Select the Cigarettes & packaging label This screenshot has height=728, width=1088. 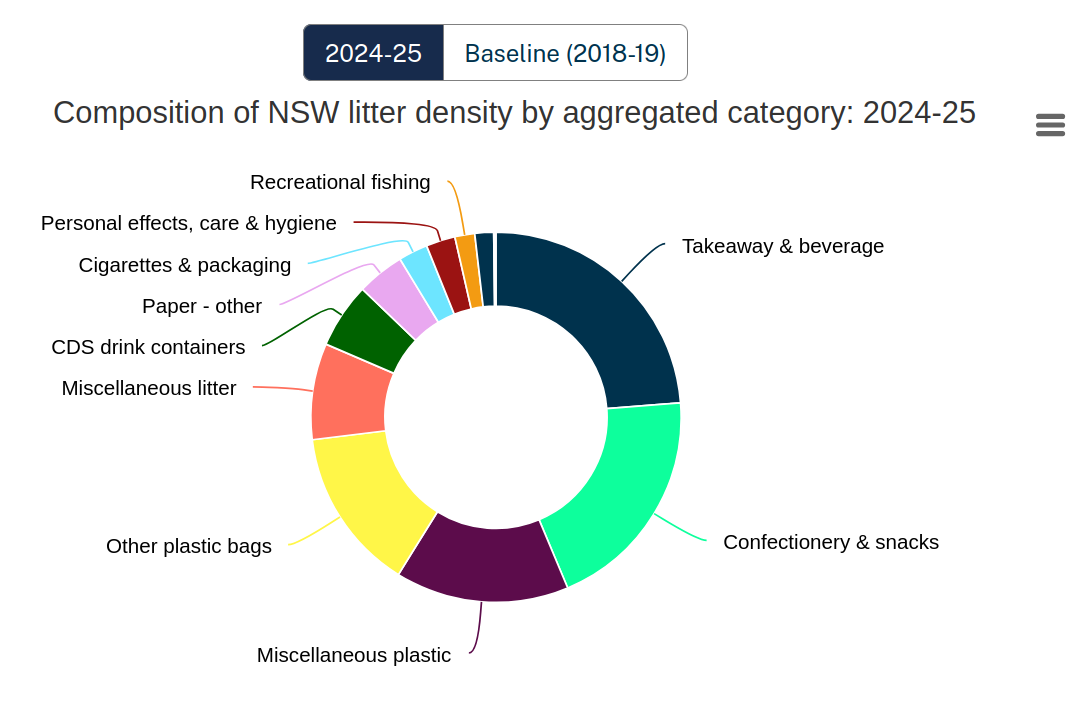coord(185,265)
